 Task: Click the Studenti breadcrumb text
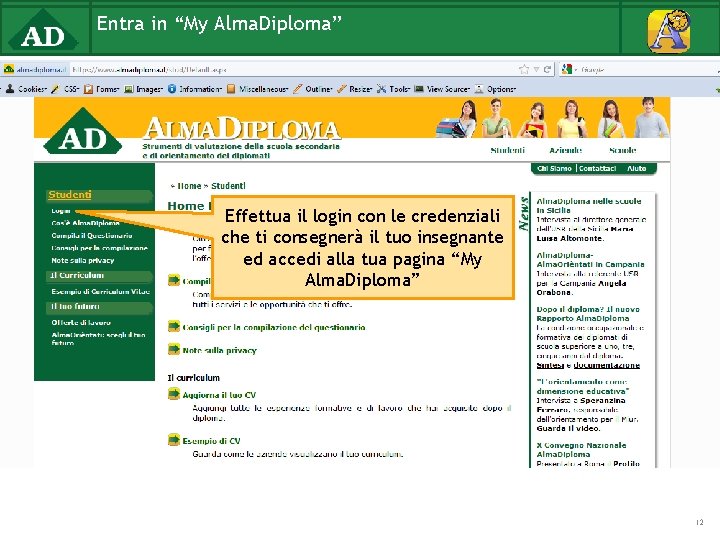point(228,186)
